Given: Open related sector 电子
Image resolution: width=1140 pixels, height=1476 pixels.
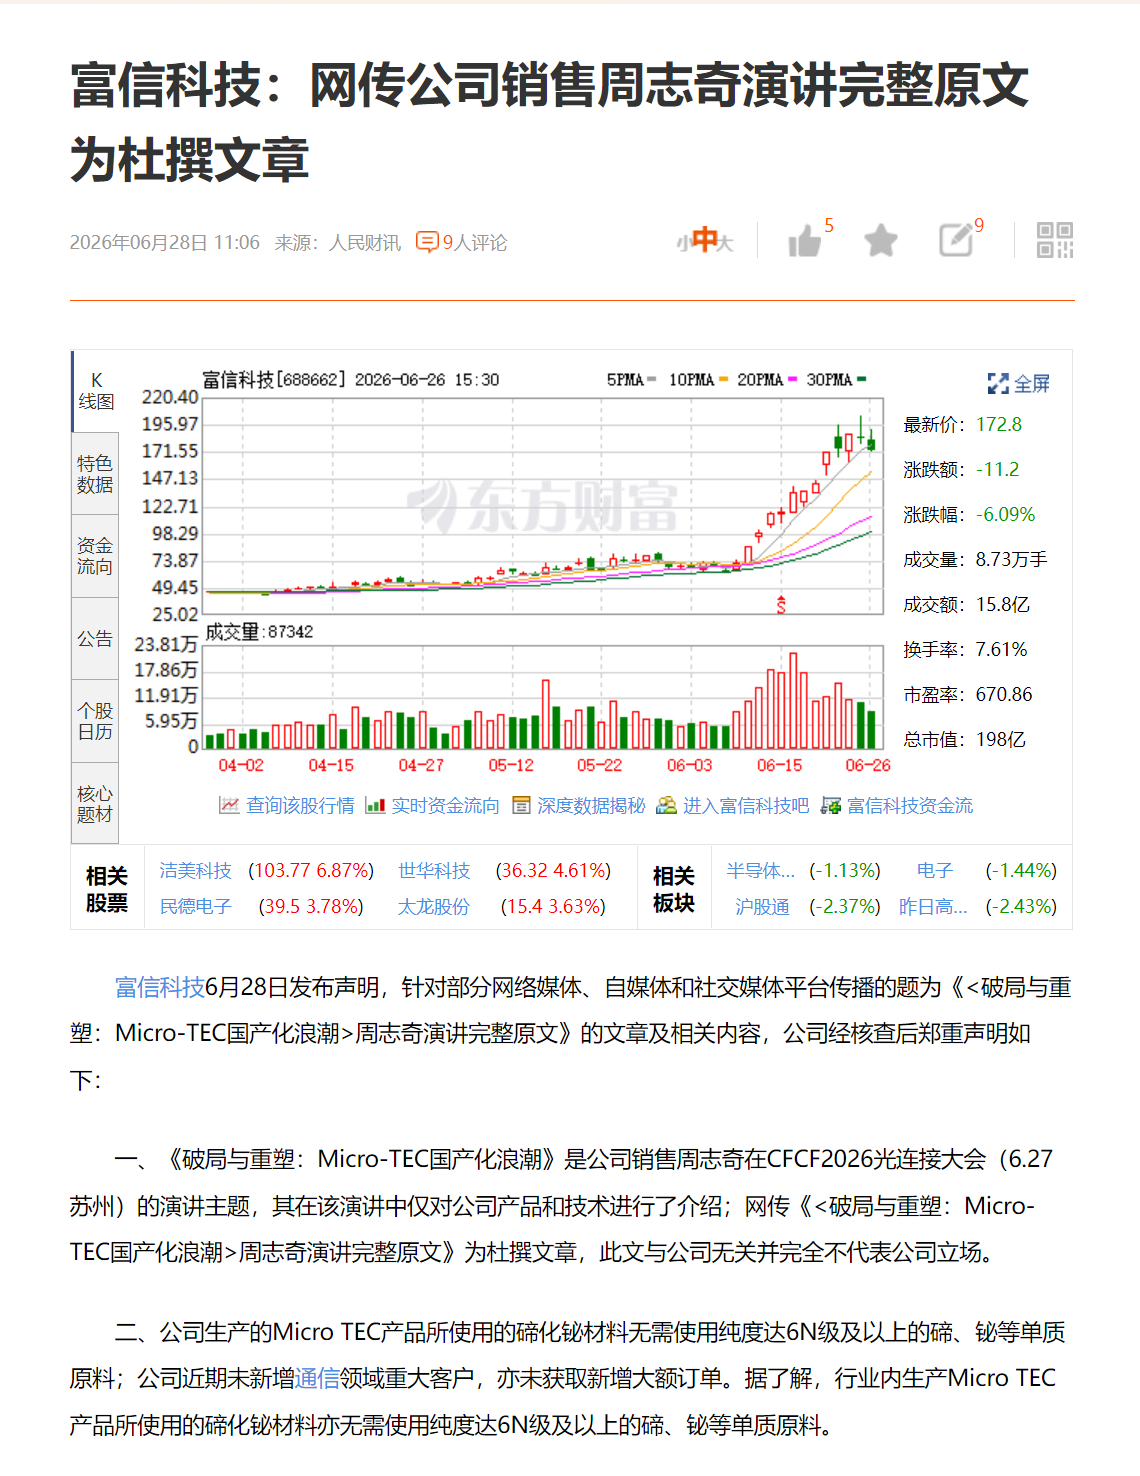Looking at the screenshot, I should [935, 871].
